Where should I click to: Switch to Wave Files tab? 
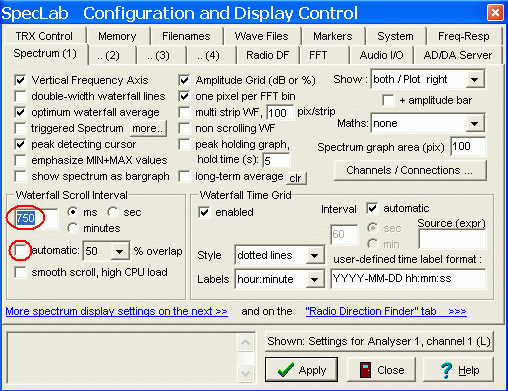click(x=261, y=36)
